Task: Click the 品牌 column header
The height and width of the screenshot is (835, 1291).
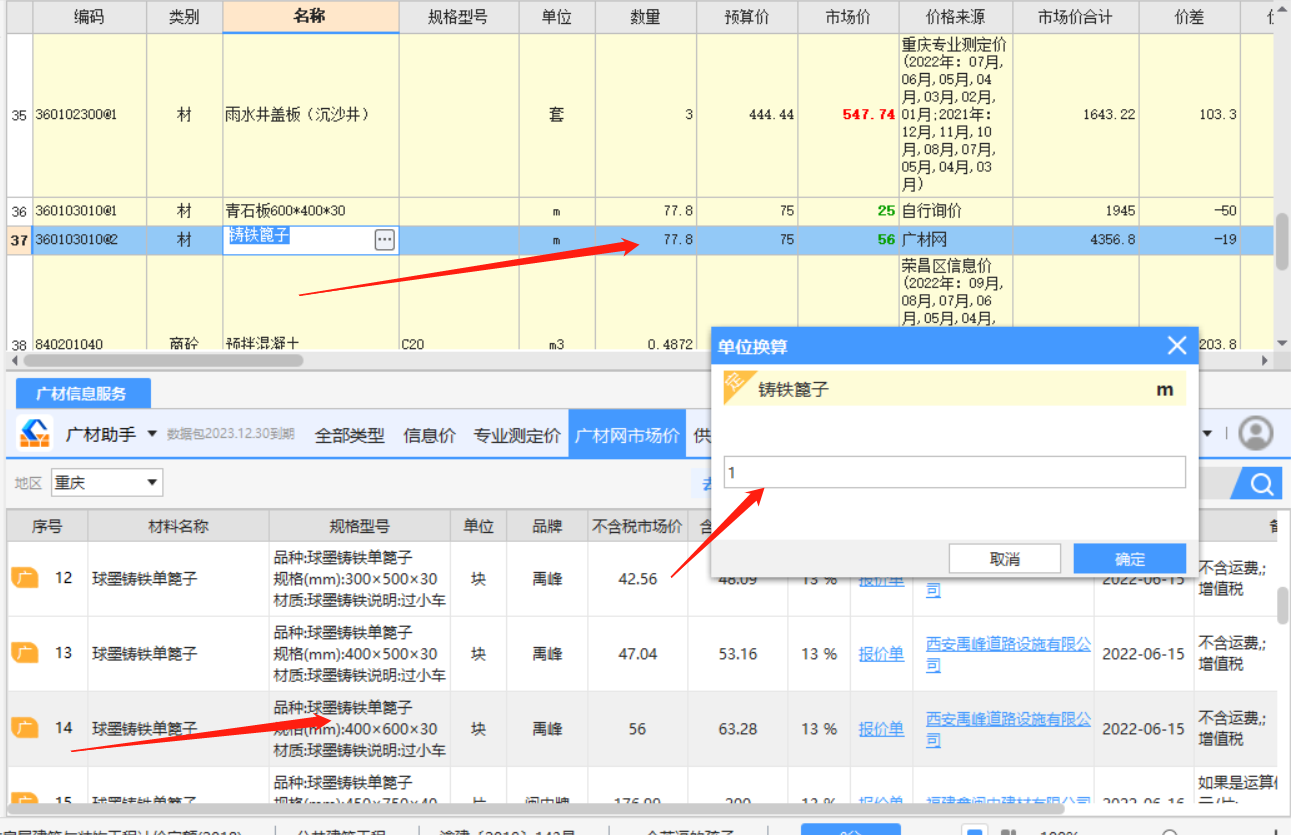Action: 546,526
